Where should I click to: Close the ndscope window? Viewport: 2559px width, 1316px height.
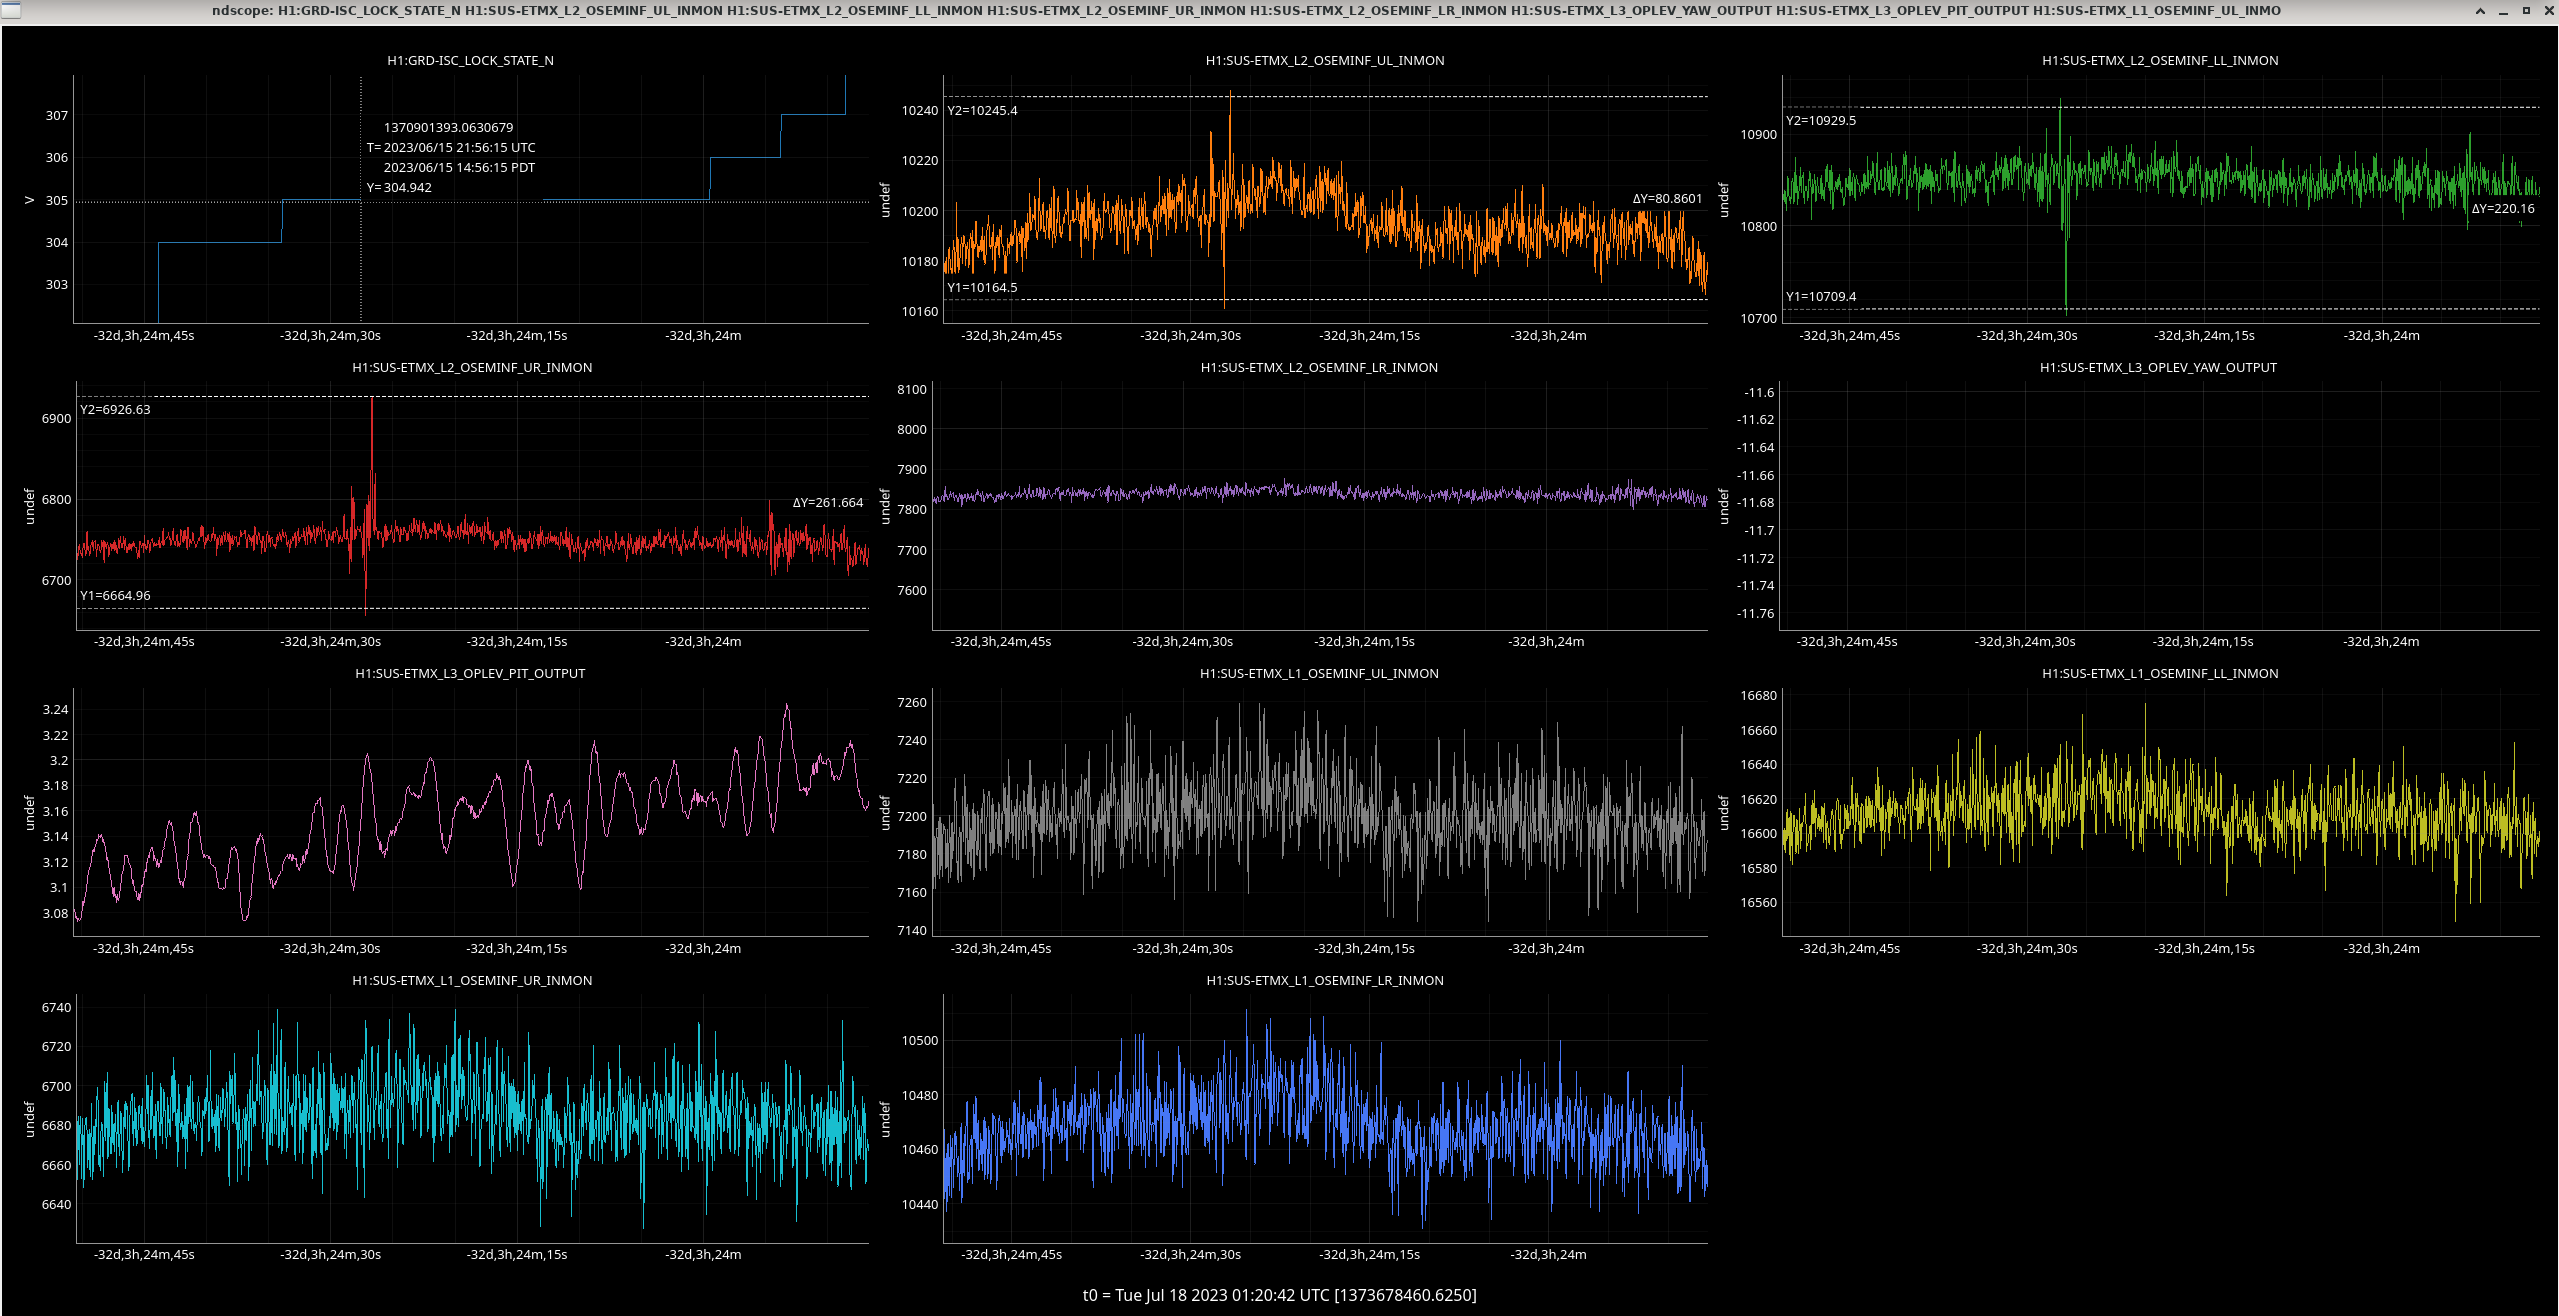tap(2547, 11)
